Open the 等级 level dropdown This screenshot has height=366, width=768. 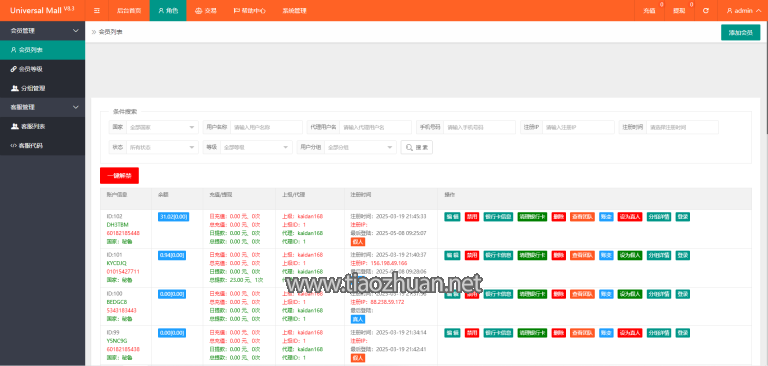pos(256,147)
